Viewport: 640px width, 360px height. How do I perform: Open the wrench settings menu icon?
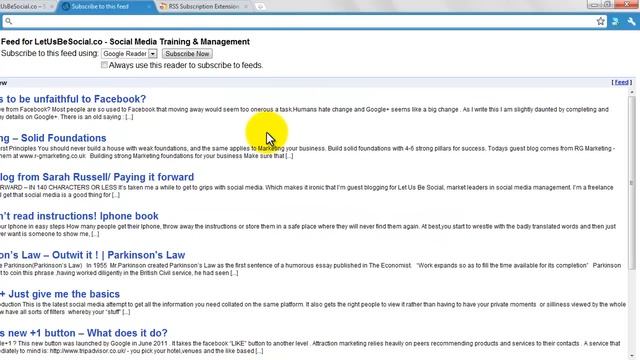point(631,21)
